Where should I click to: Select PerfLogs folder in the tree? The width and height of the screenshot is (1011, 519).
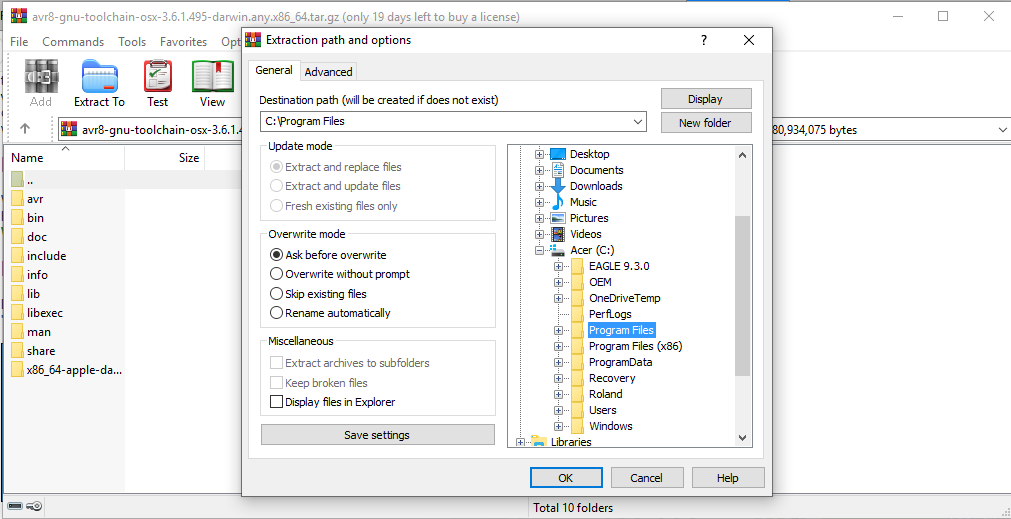click(x=608, y=314)
